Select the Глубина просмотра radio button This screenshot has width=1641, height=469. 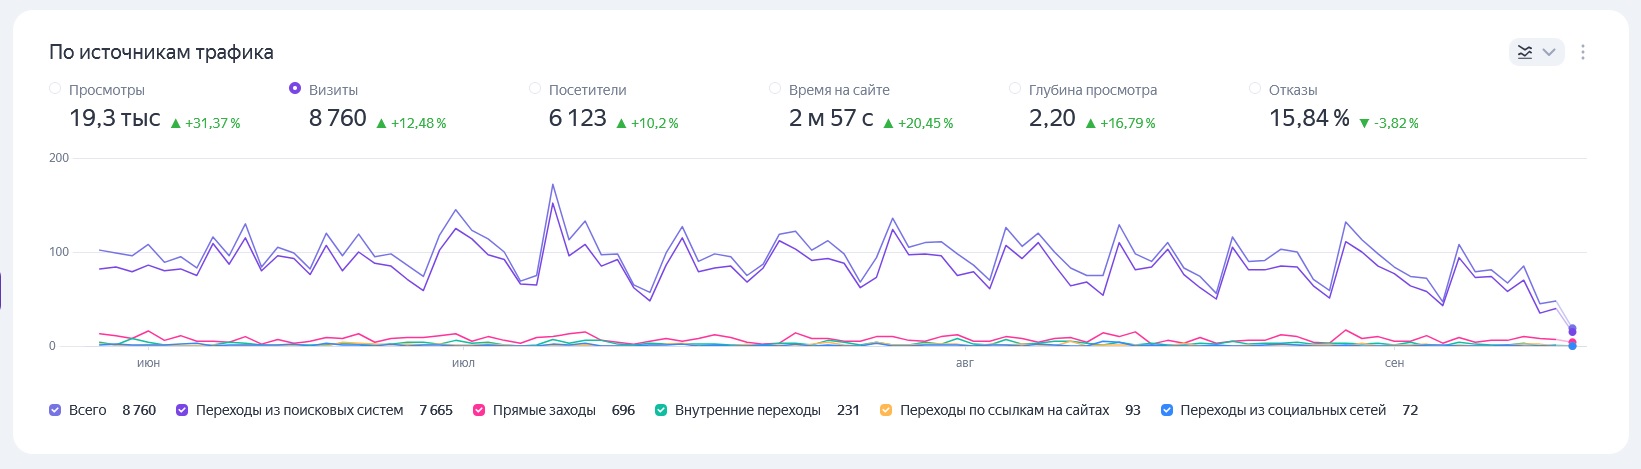coord(1015,89)
